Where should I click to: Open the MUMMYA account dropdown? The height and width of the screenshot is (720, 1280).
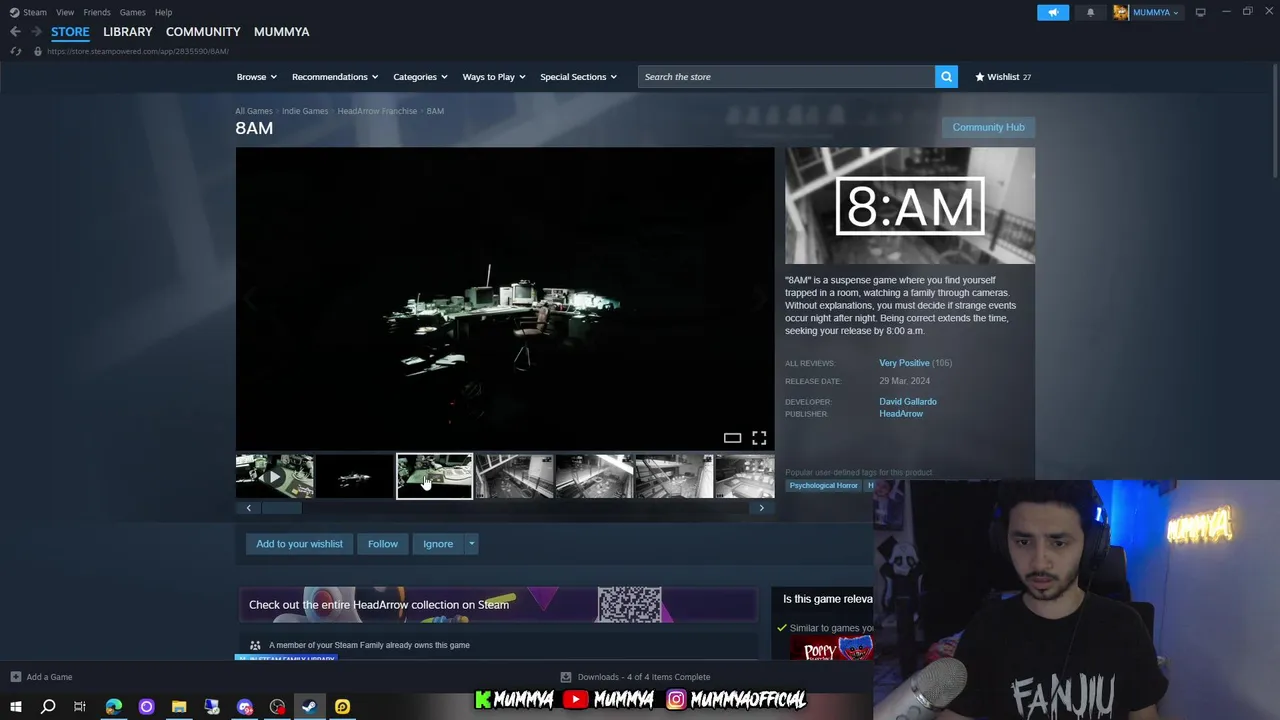[1156, 12]
